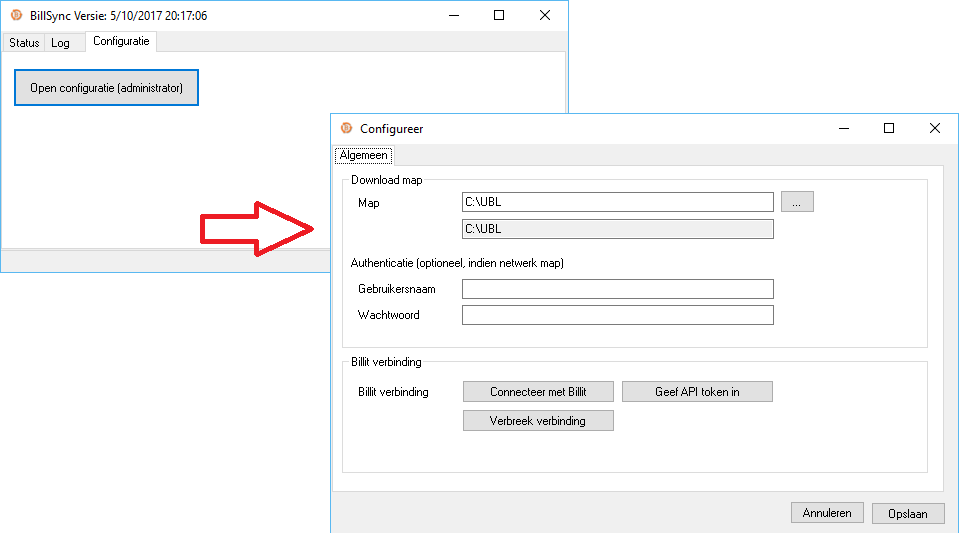Viewport: 977px width, 533px height.
Task: Click the 'Map' label
Action: [369, 203]
